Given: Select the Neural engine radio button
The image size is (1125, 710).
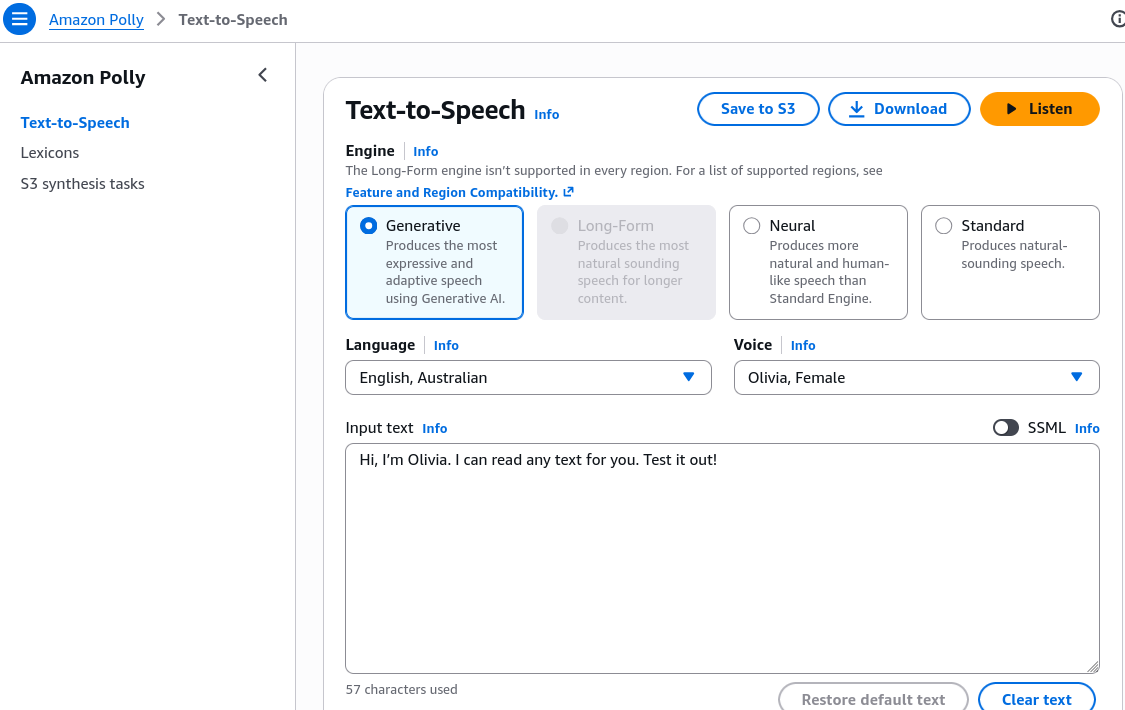Looking at the screenshot, I should click(x=751, y=226).
